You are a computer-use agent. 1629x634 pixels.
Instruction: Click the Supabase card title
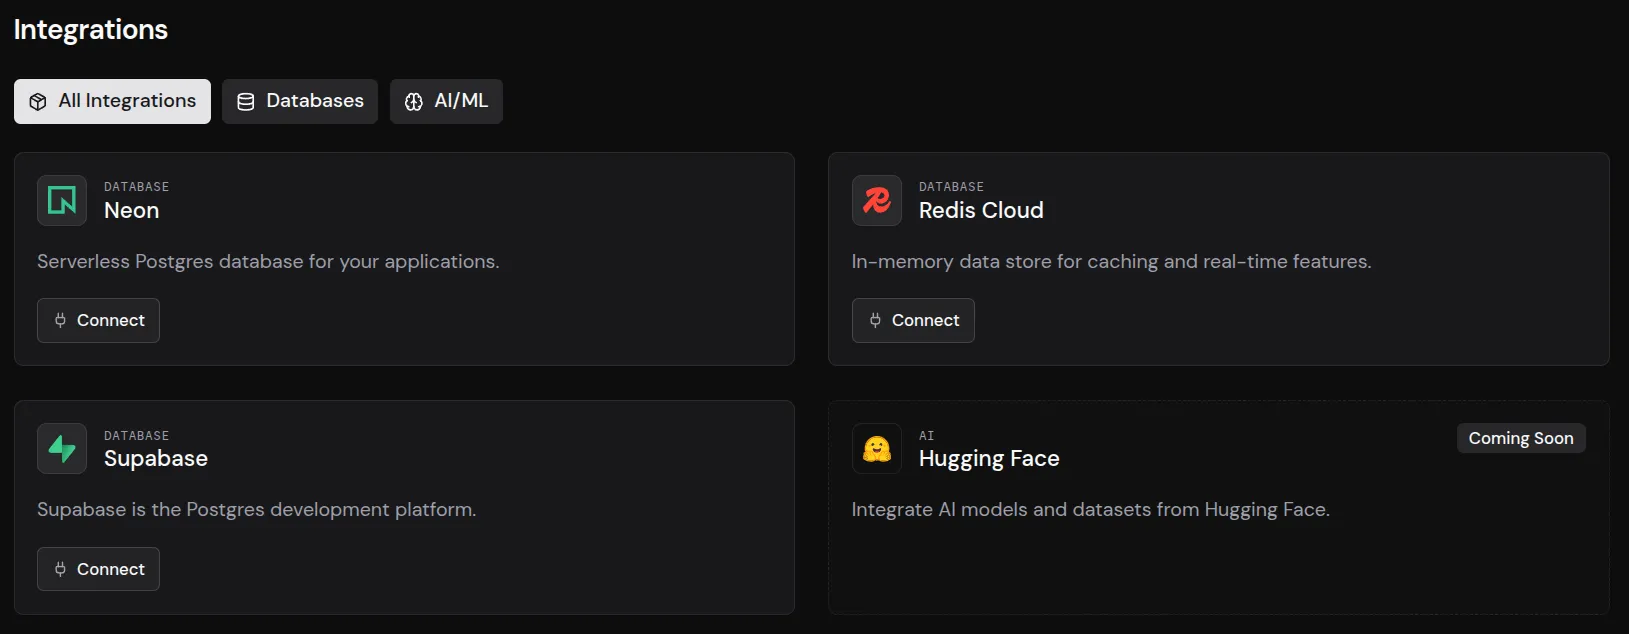point(156,458)
